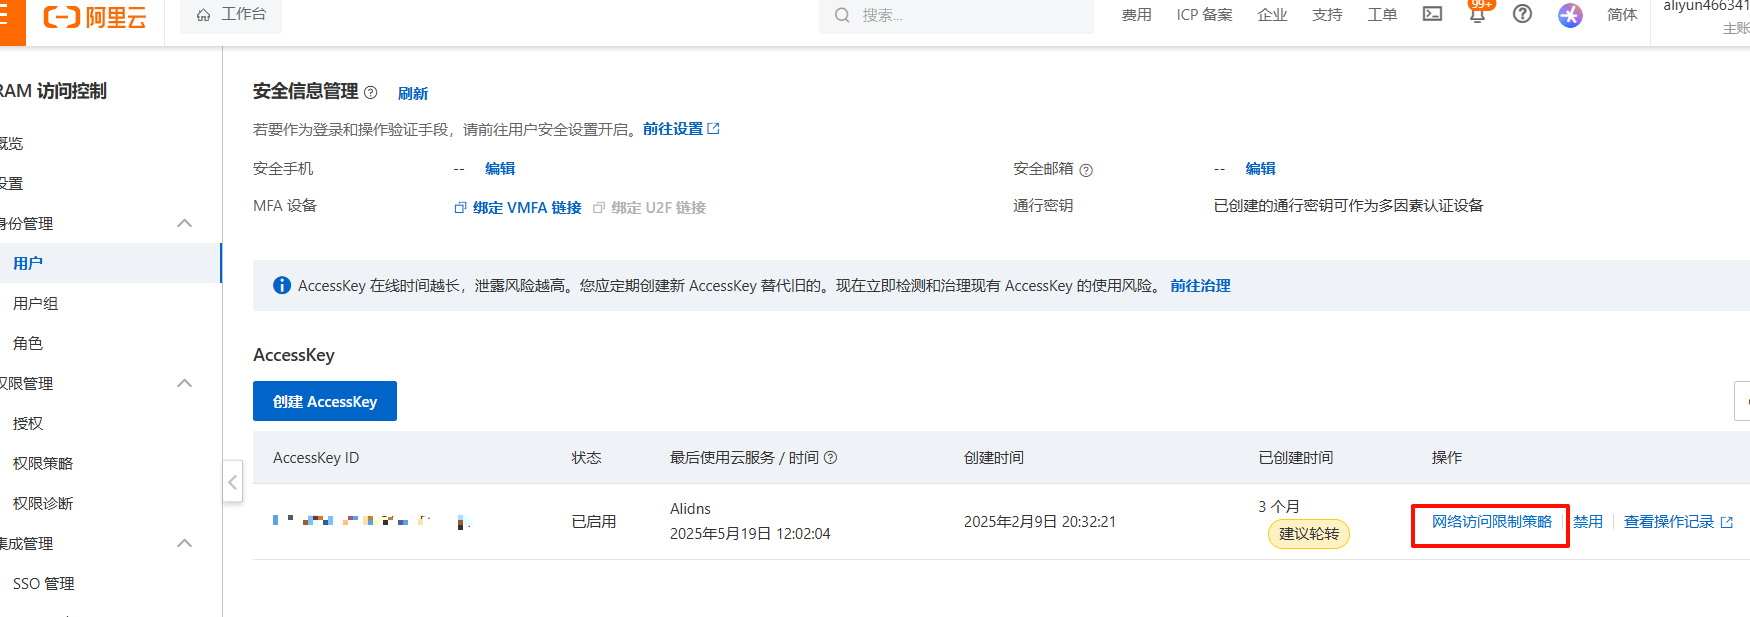Open the ICP 备案 menu
This screenshot has width=1750, height=617.
click(1204, 15)
